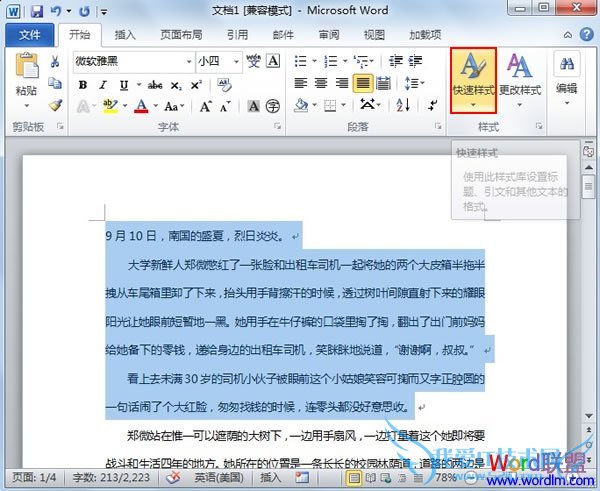Click the 页面: 1/4 page indicator
The width and height of the screenshot is (600, 491).
pos(34,477)
